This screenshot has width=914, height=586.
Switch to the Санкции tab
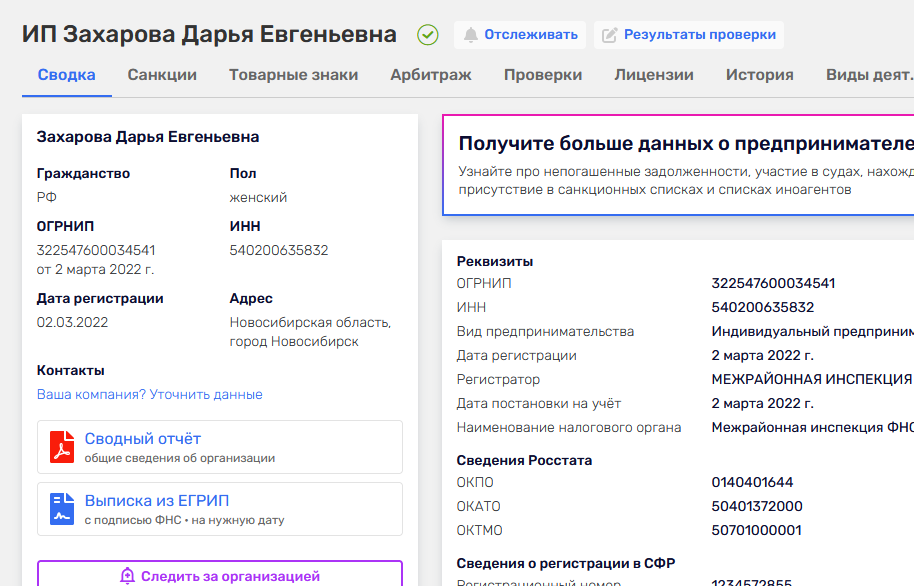pyautogui.click(x=162, y=75)
